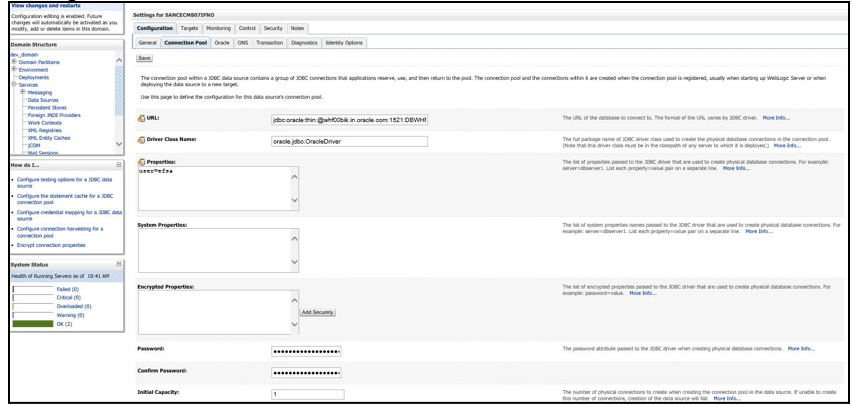Collapse the How do I panel
Image resolution: width=852 pixels, height=406 pixels.
[x=118, y=164]
